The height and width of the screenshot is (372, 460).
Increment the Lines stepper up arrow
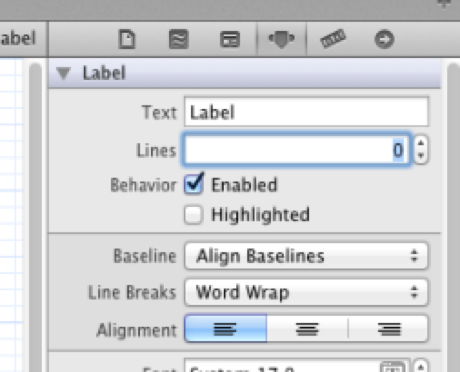421,143
